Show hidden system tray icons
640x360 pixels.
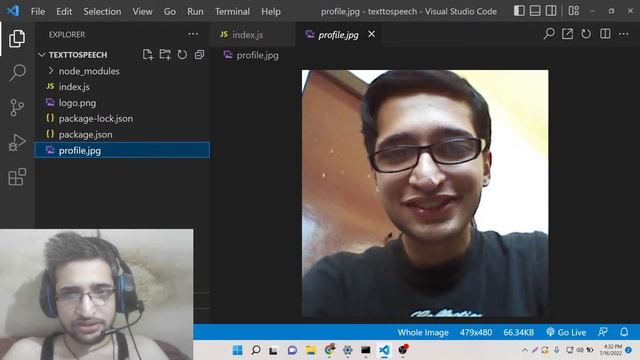[x=525, y=350]
